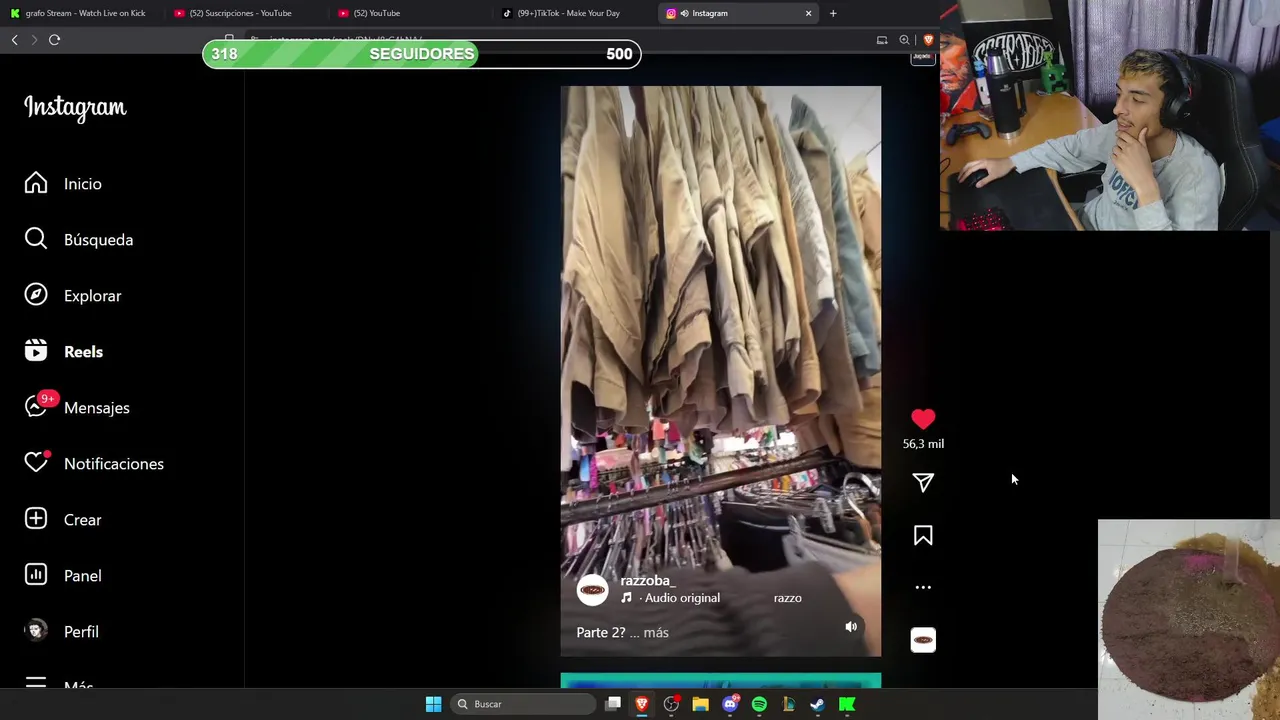The height and width of the screenshot is (720, 1280).
Task: Open a new browser tab
Action: click(833, 13)
